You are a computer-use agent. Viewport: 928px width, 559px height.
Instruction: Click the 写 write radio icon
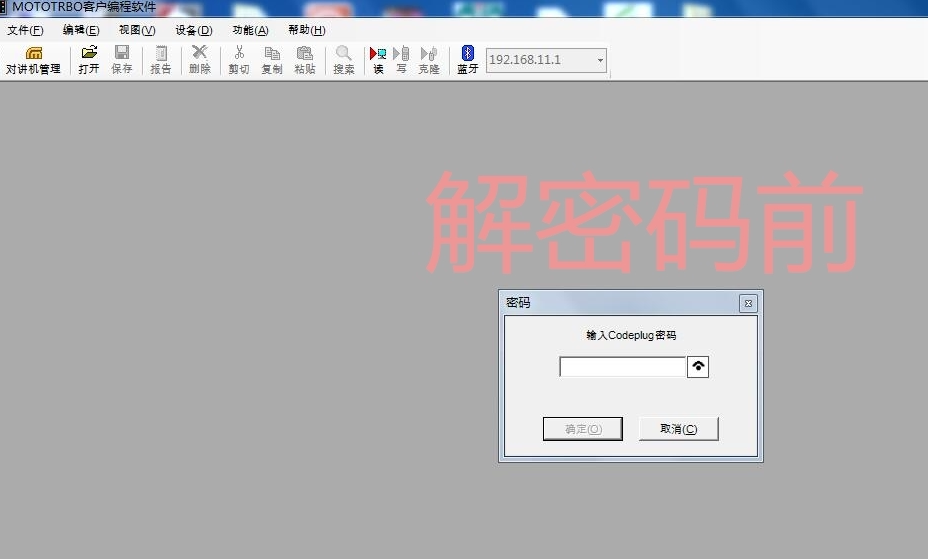tap(401, 60)
